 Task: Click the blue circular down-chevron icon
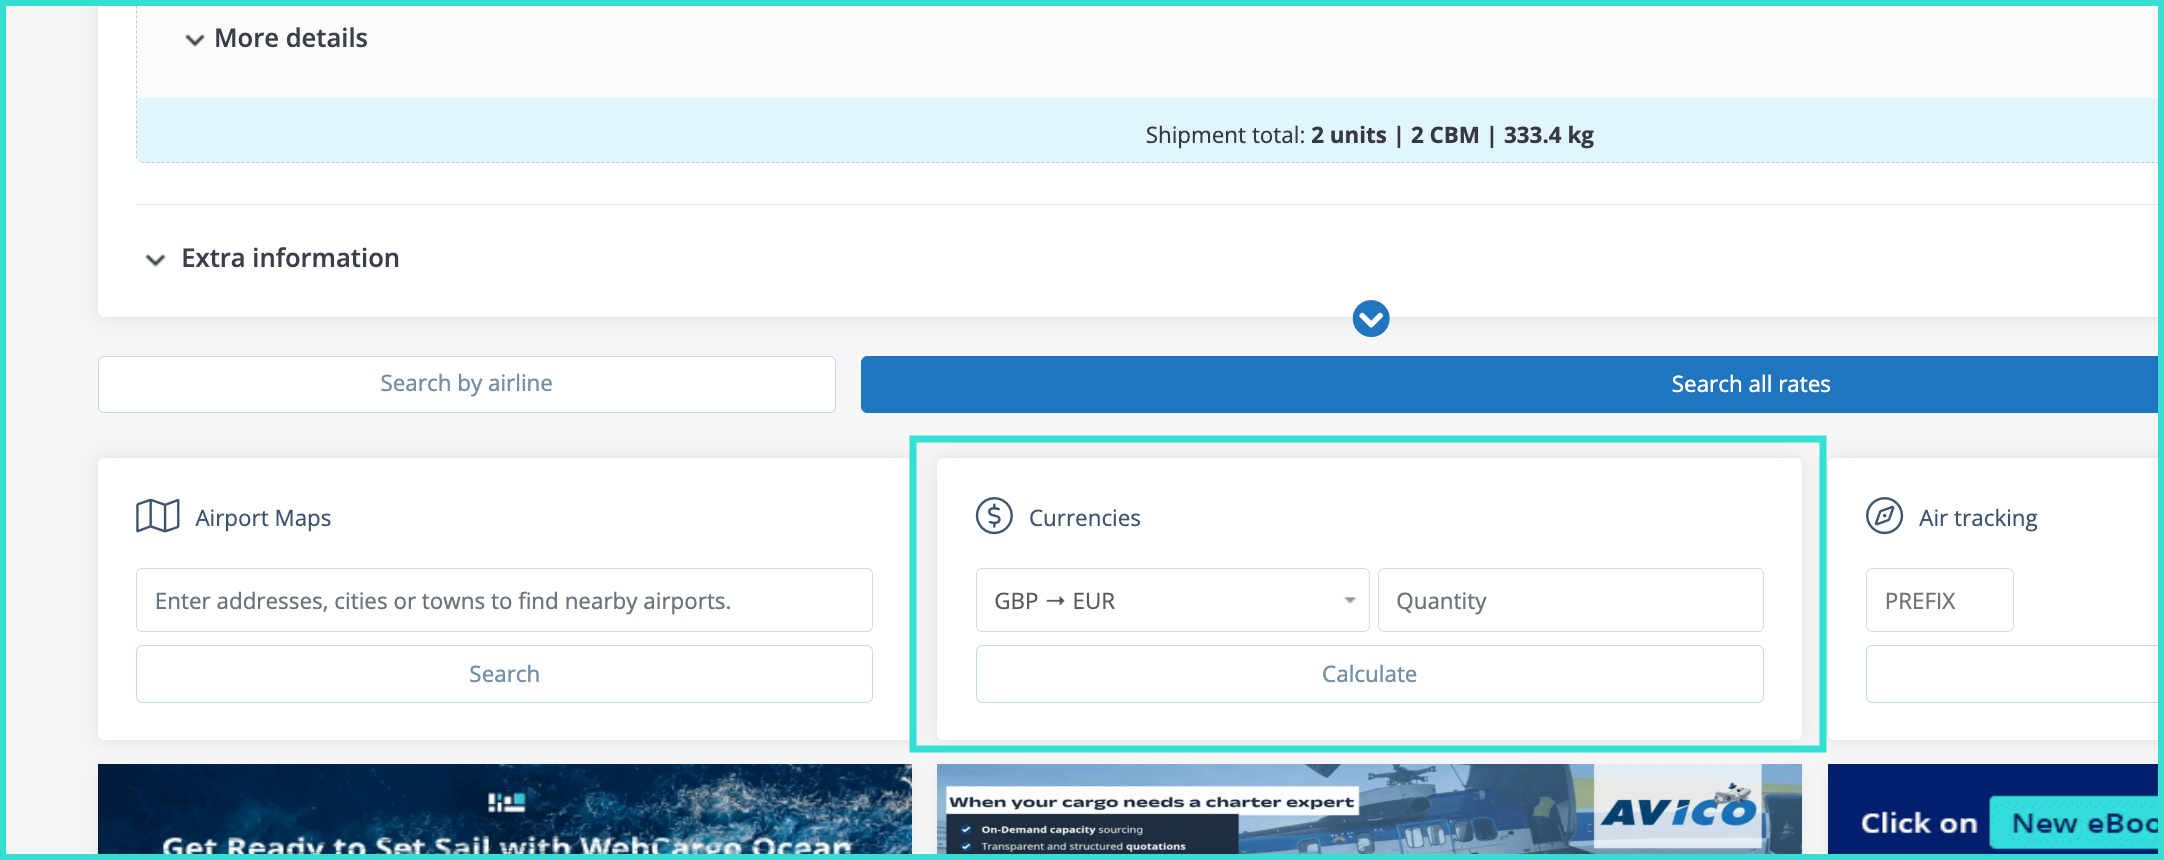(1370, 319)
